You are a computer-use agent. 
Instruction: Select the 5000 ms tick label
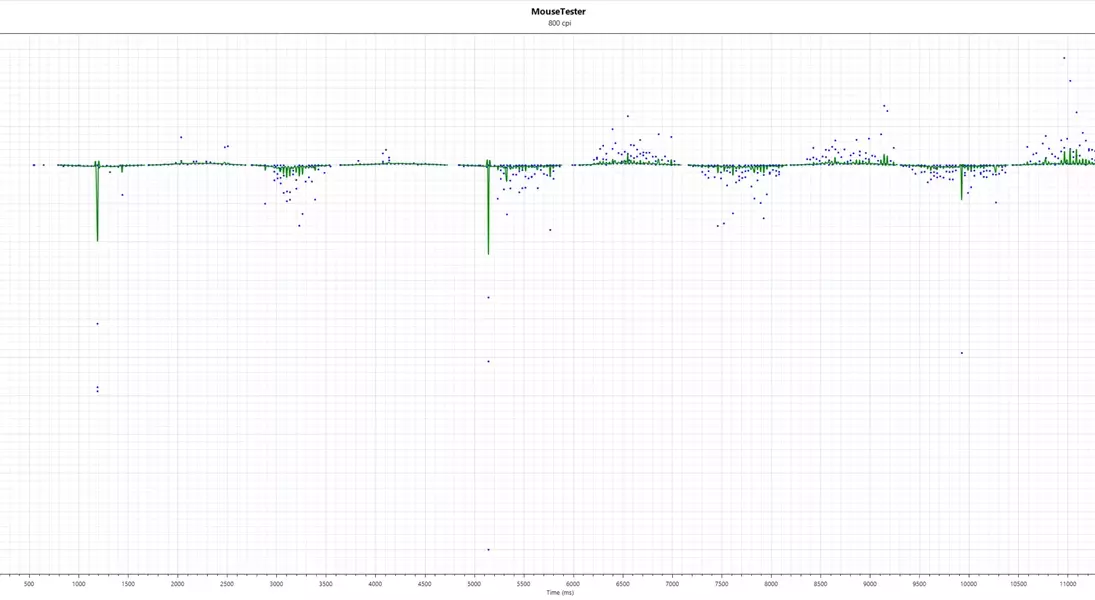click(x=474, y=583)
